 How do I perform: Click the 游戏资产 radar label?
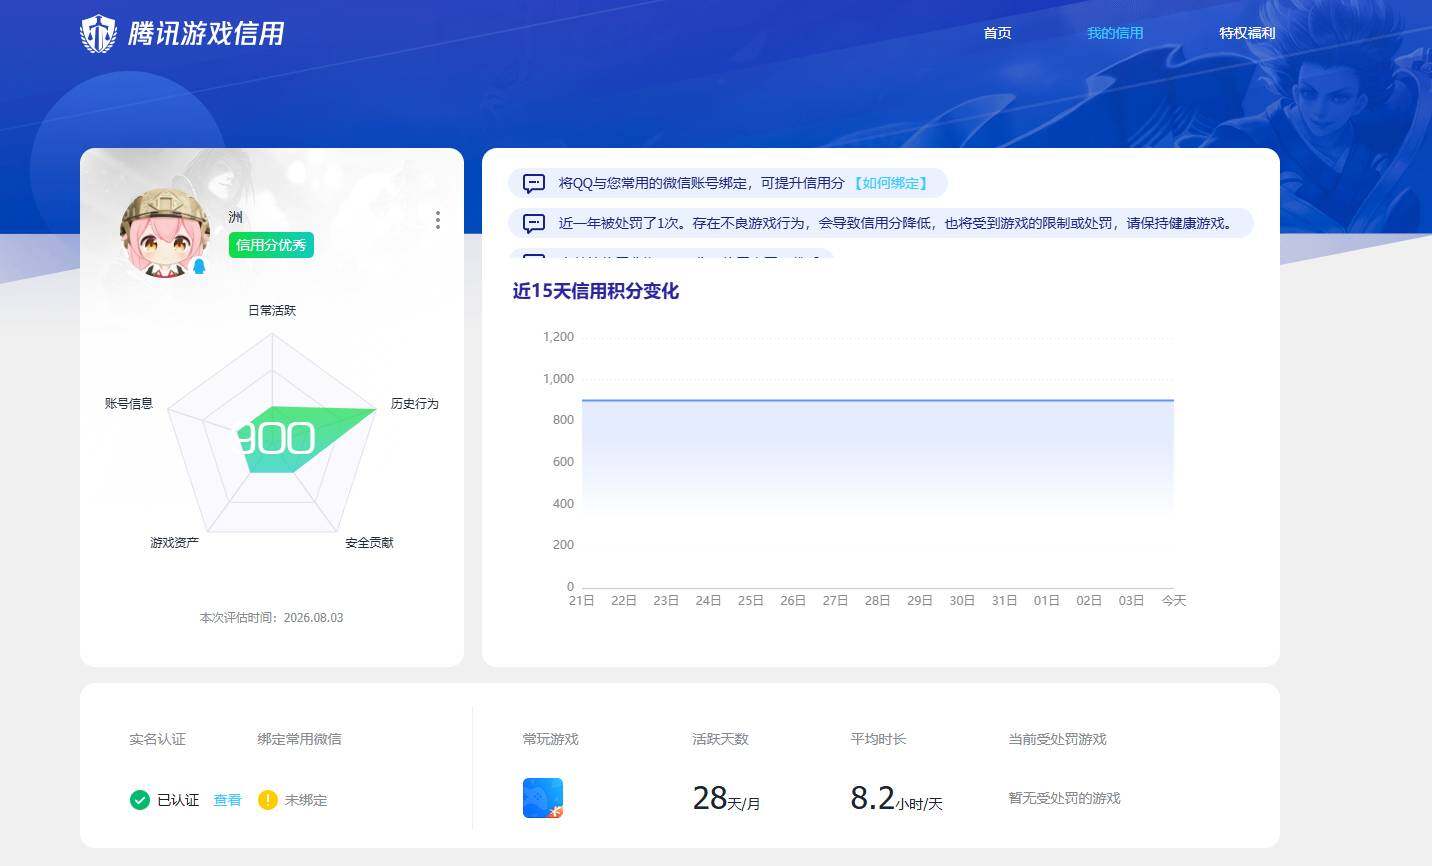174,542
